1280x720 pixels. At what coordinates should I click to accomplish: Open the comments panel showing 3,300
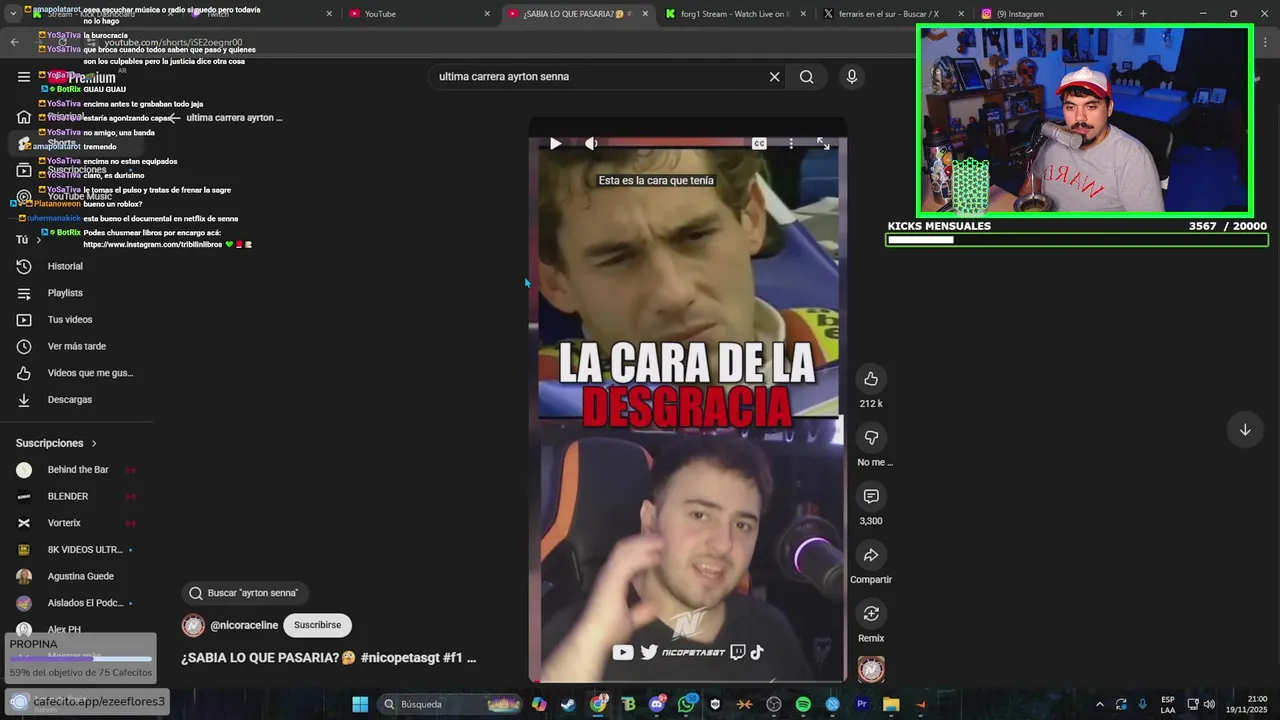(871, 496)
